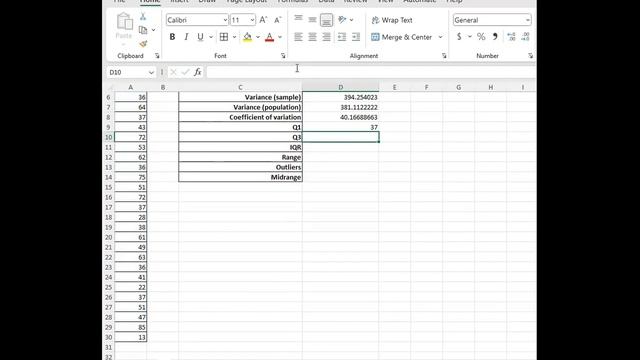Center text horizontally
The image size is (640, 360).
pyautogui.click(x=312, y=37)
